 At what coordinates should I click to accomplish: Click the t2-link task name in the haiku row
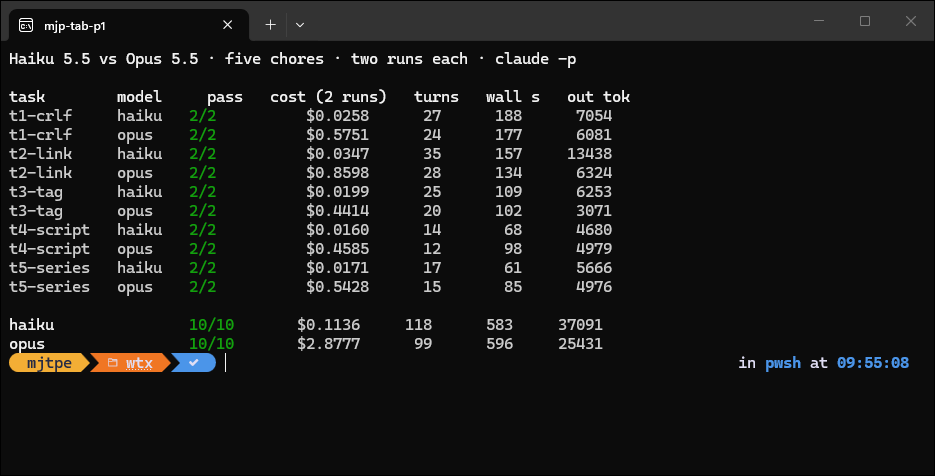(41, 154)
